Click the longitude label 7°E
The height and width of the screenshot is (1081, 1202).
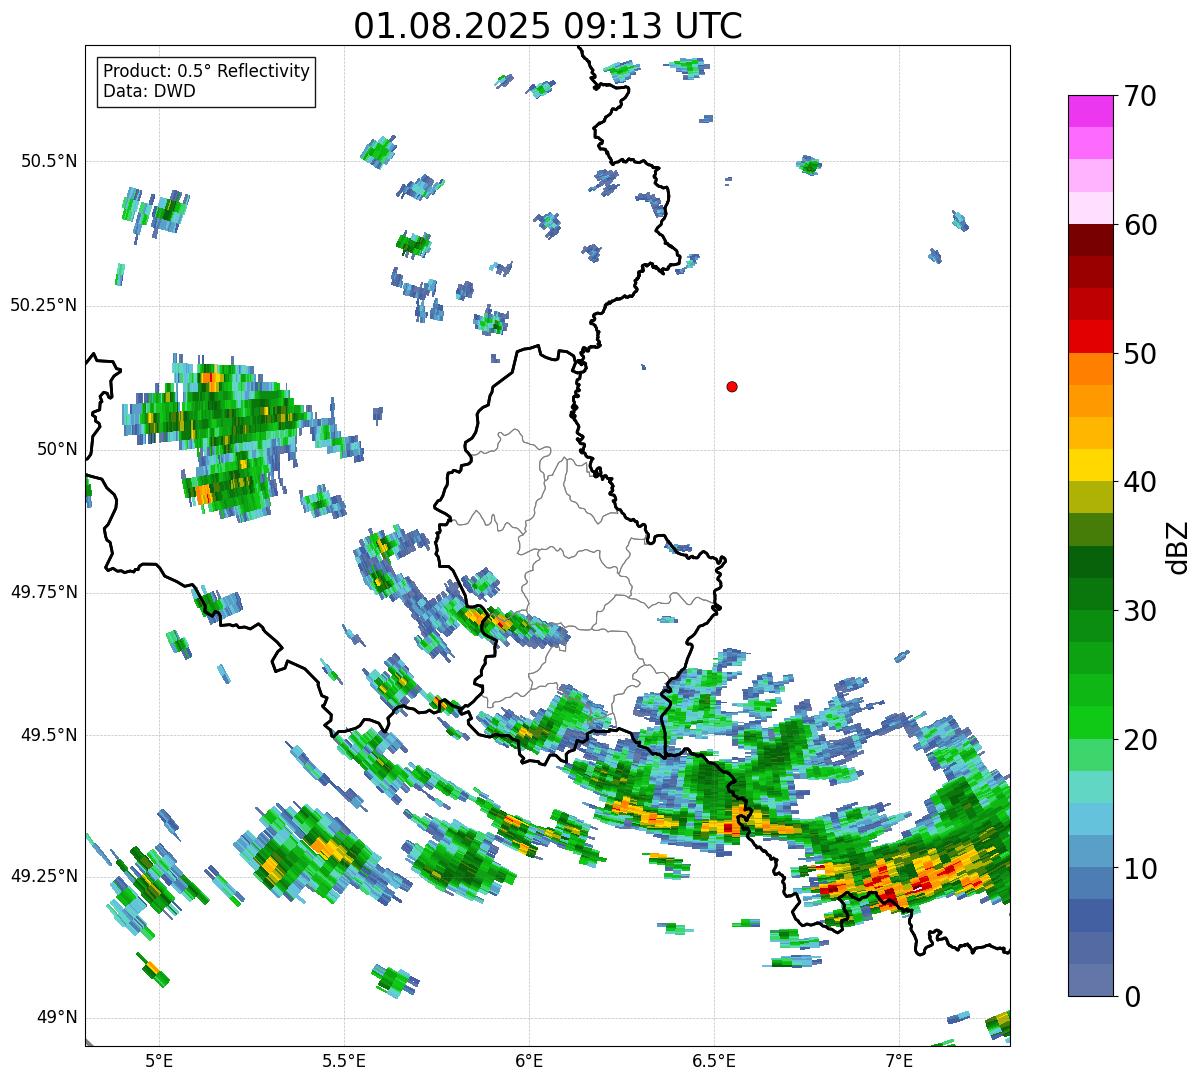pyautogui.click(x=899, y=1060)
